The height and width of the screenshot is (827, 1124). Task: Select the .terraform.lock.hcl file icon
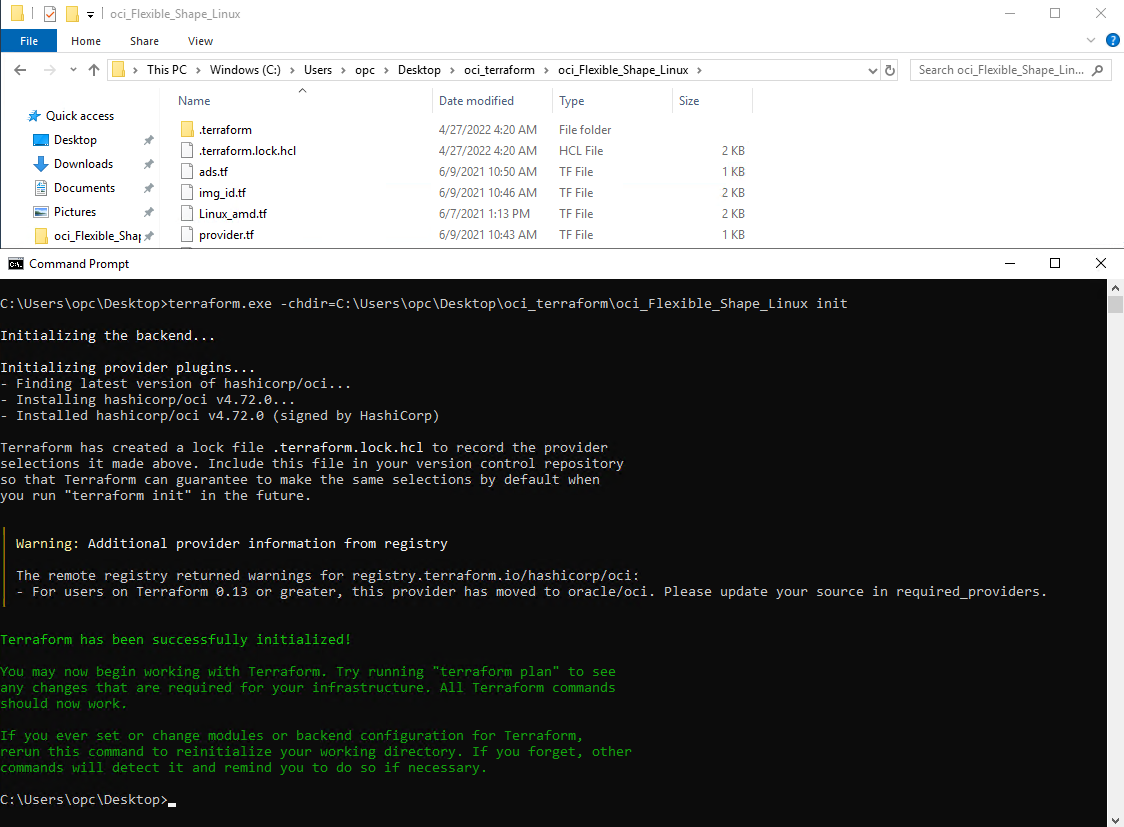point(187,150)
